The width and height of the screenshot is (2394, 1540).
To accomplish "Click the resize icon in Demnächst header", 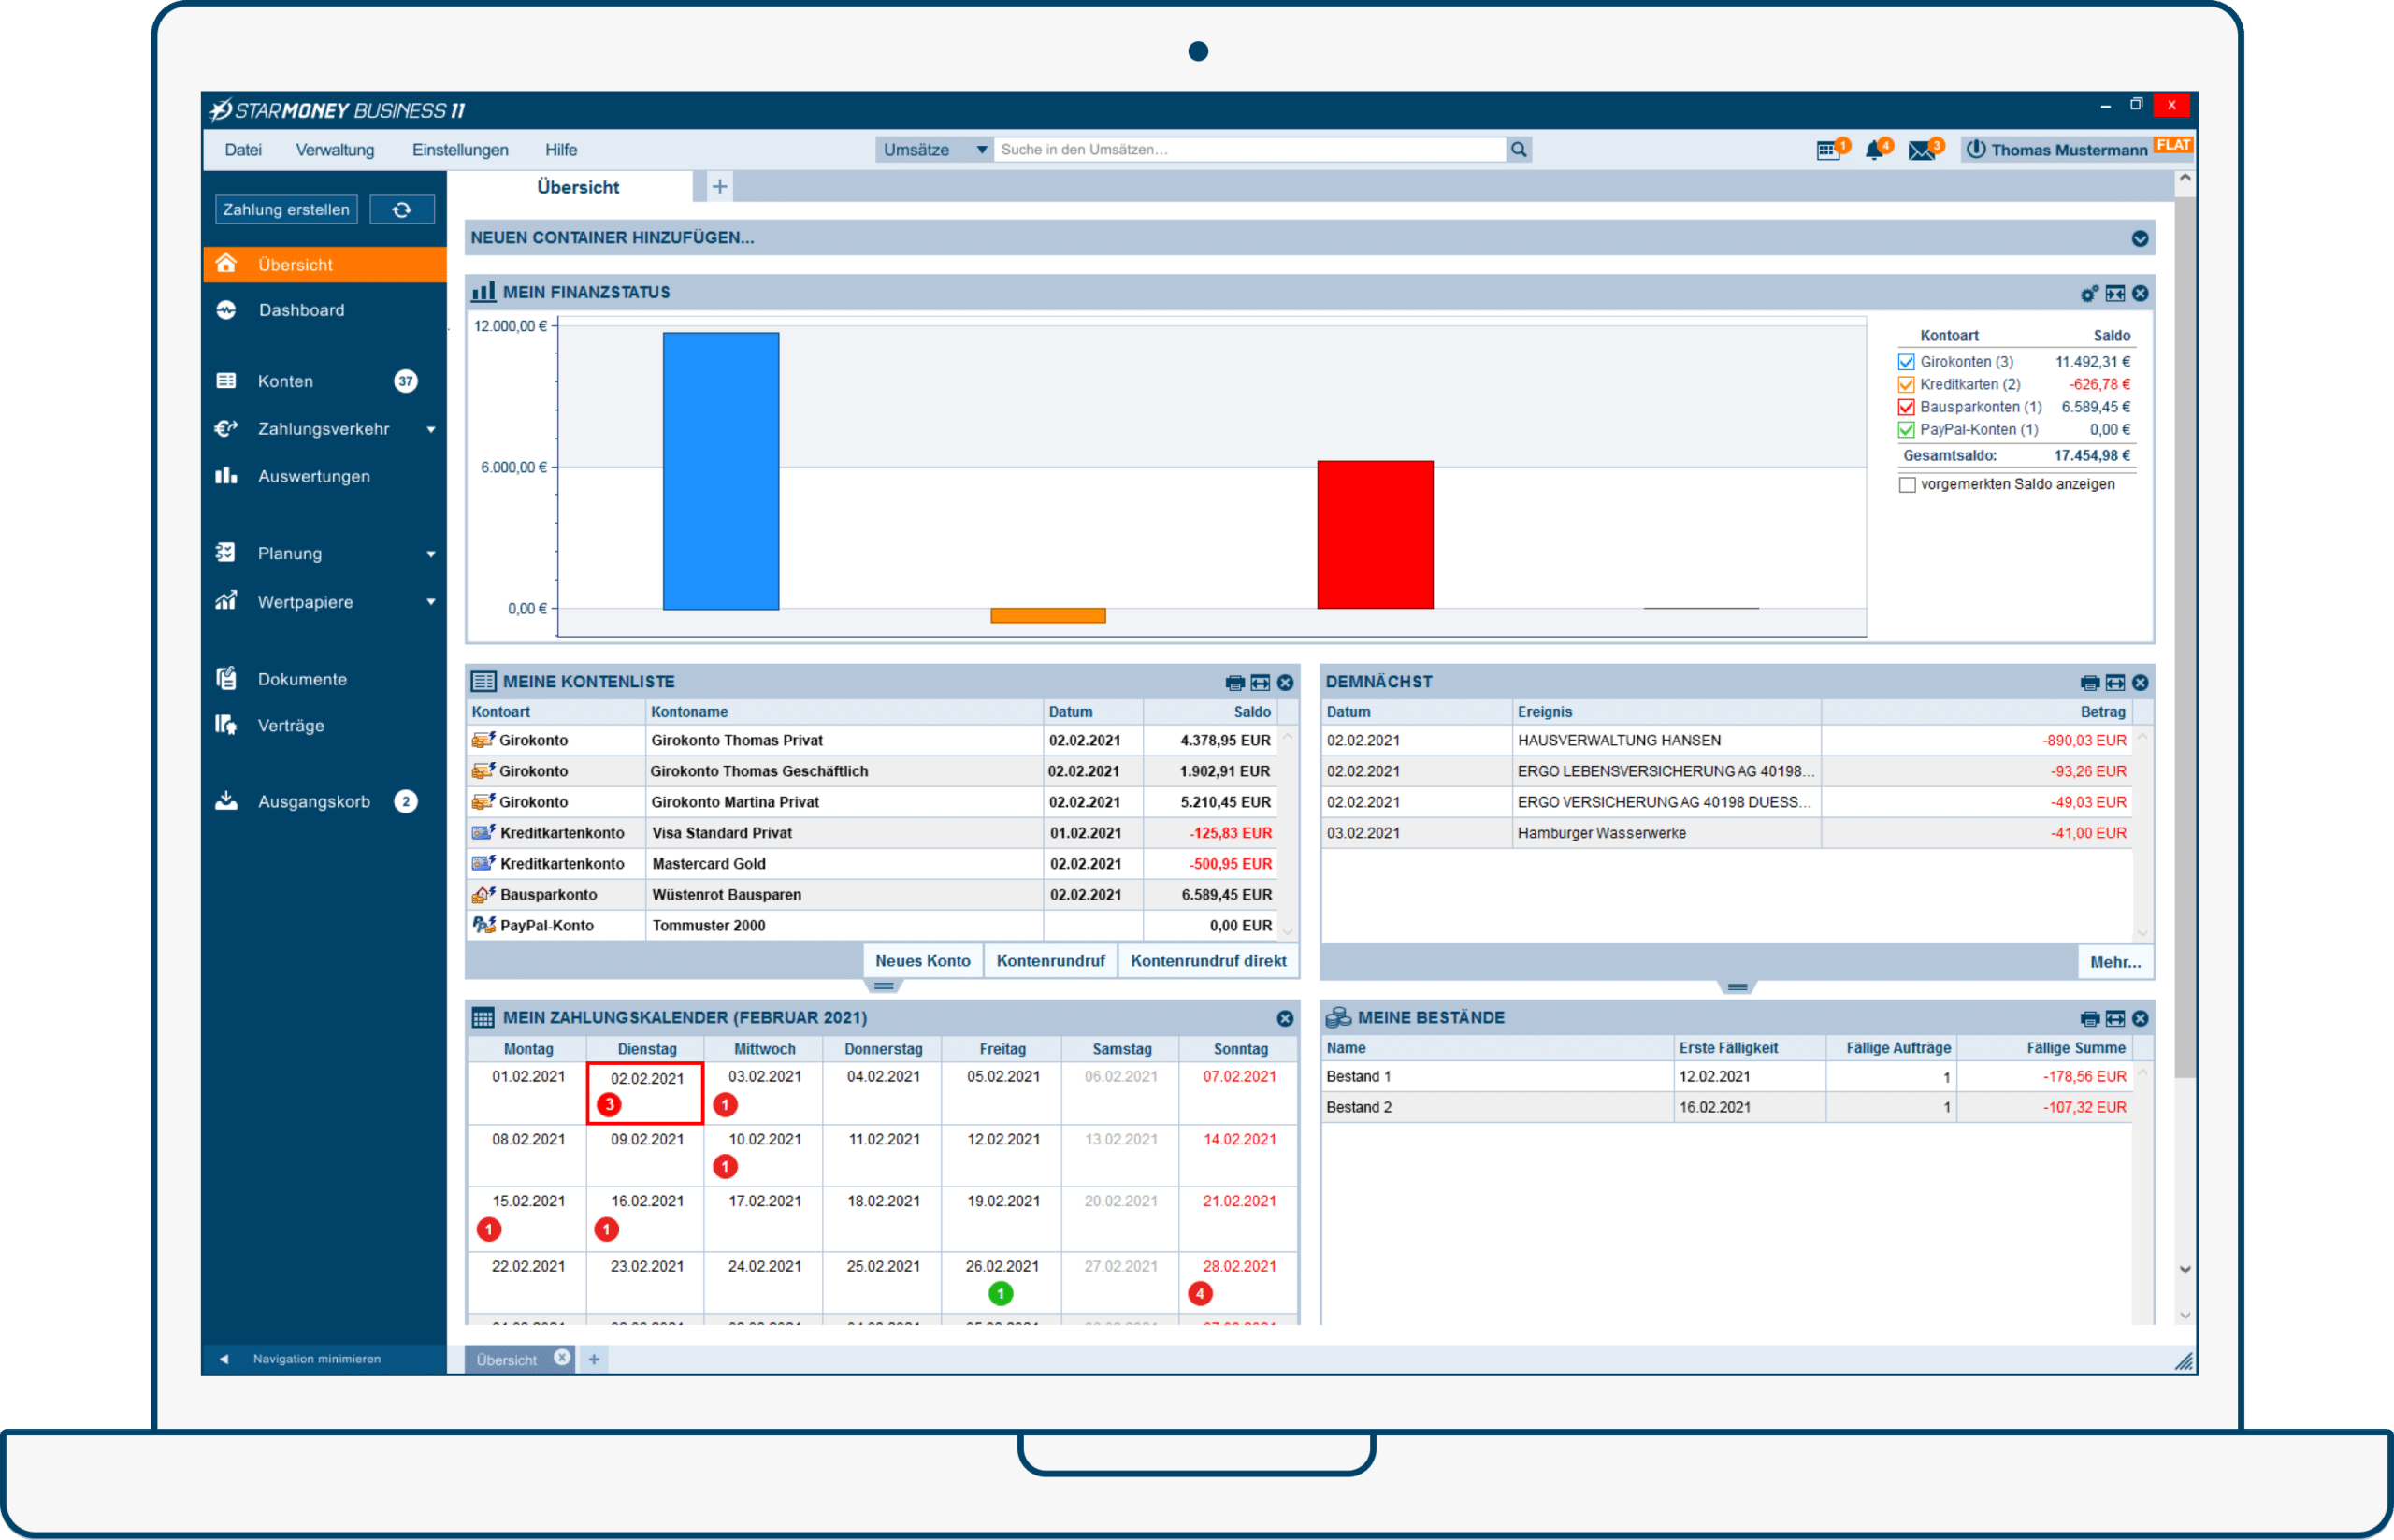I will pos(2115,683).
